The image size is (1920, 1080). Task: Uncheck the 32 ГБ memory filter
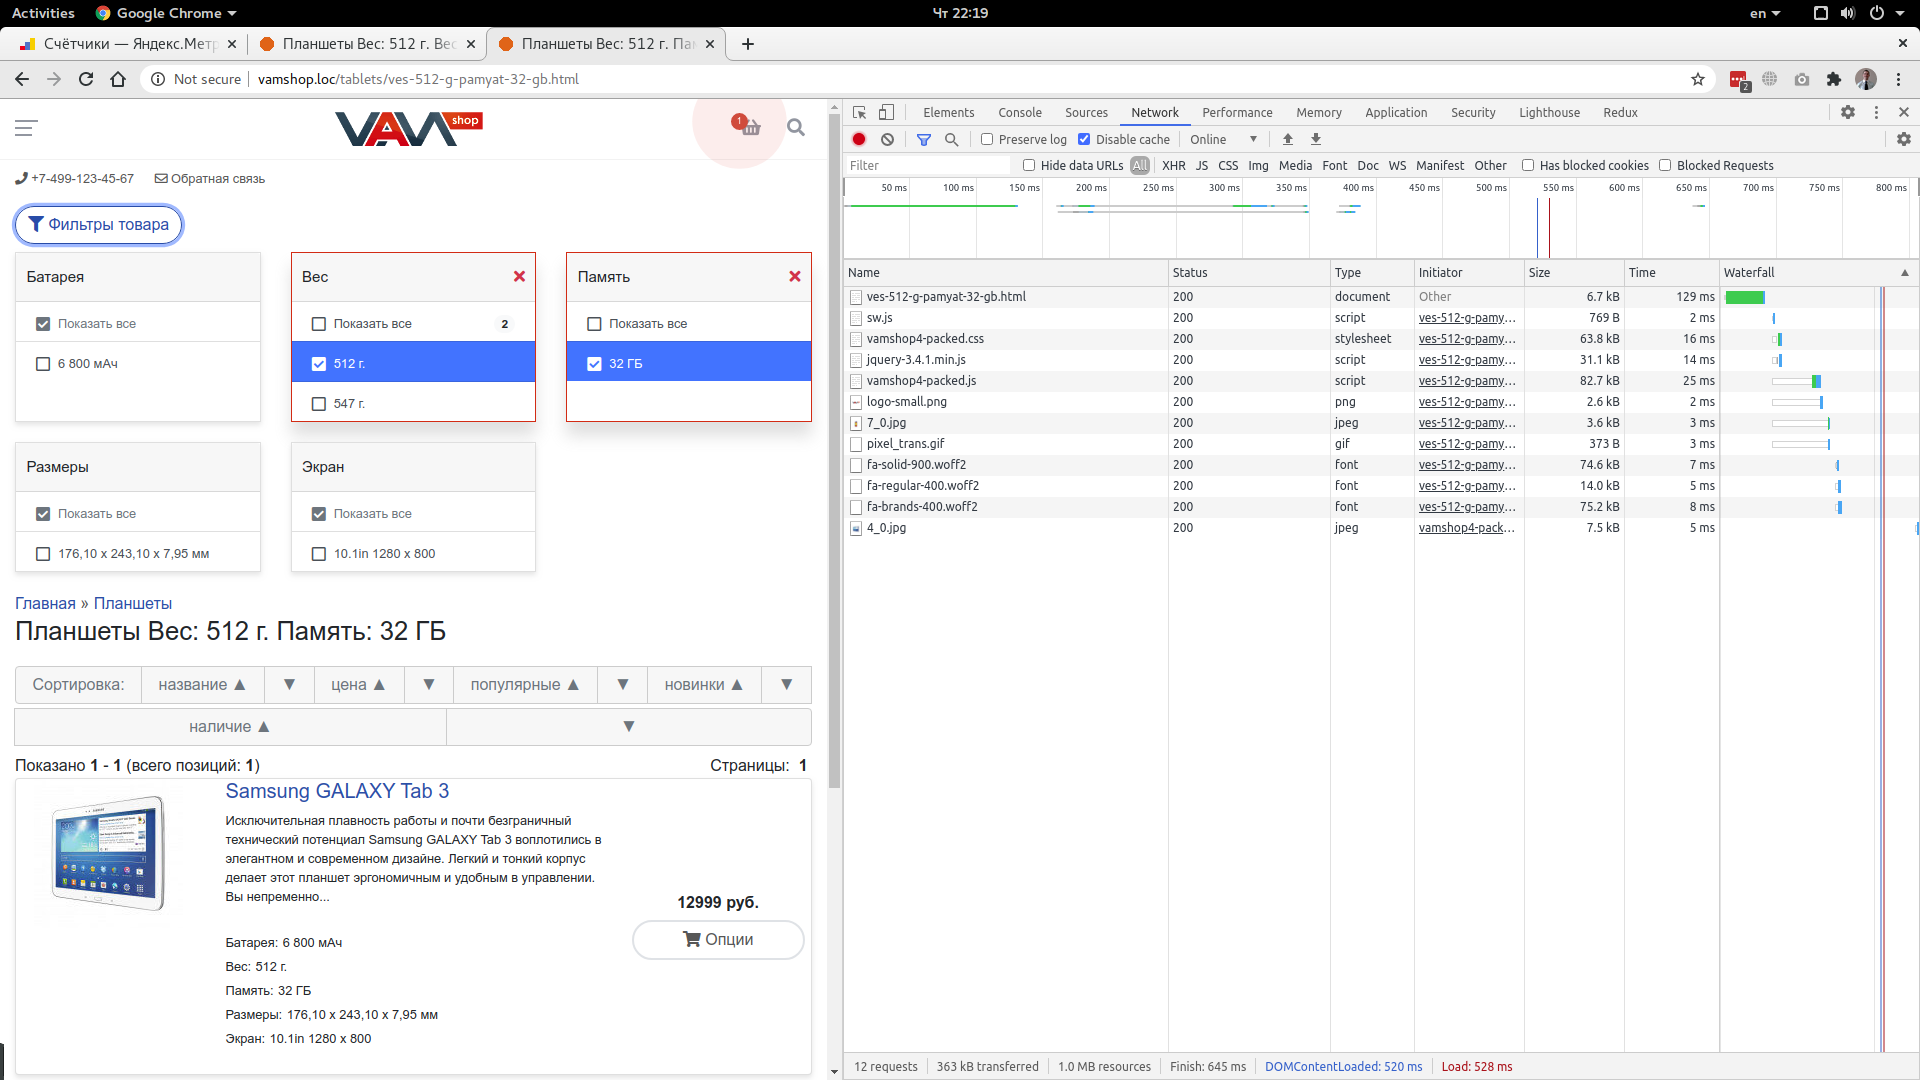(594, 364)
